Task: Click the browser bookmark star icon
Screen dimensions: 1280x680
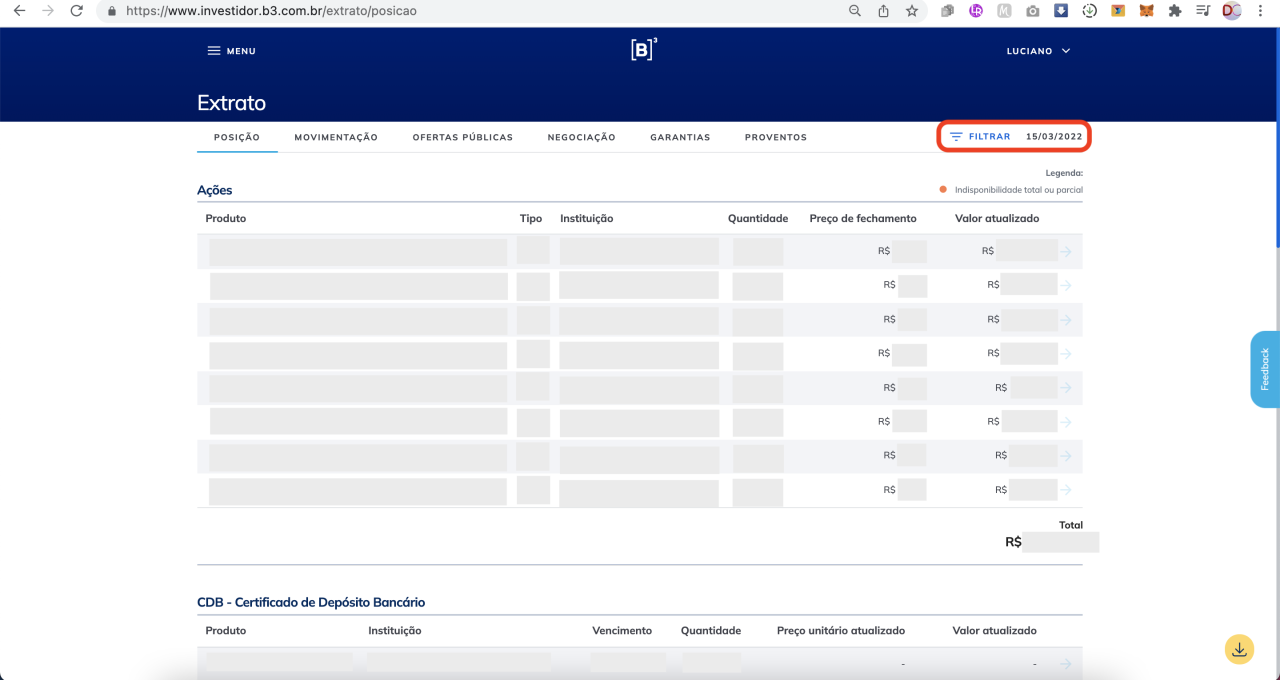Action: pos(911,10)
